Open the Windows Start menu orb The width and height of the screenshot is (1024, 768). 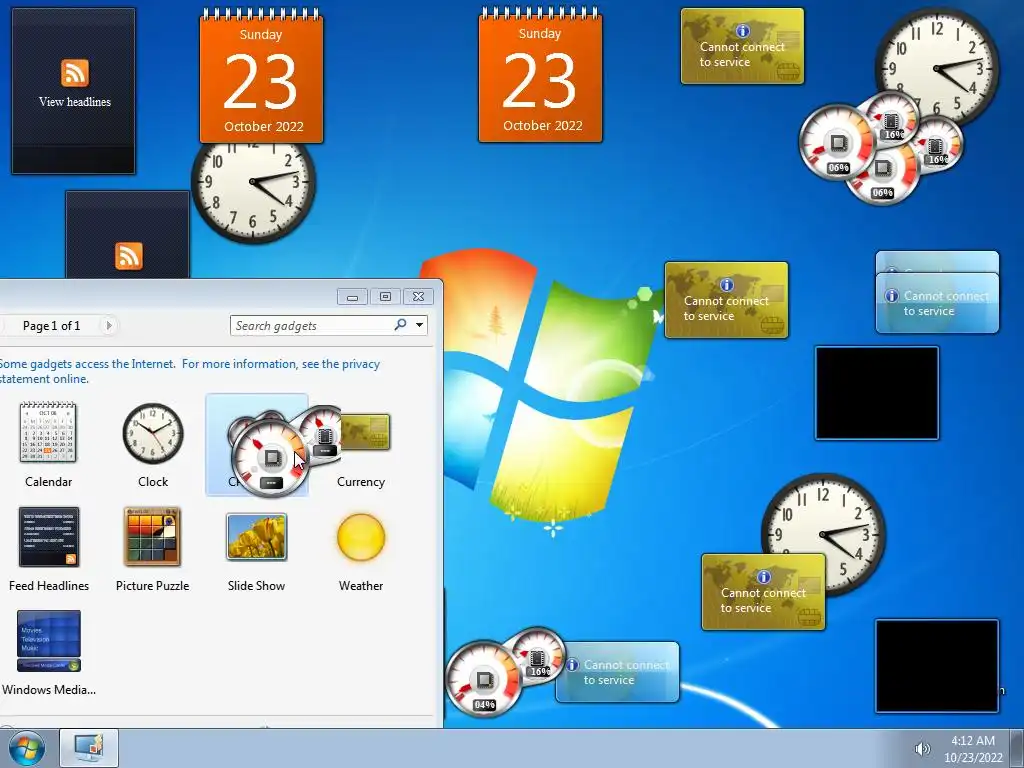(27, 748)
